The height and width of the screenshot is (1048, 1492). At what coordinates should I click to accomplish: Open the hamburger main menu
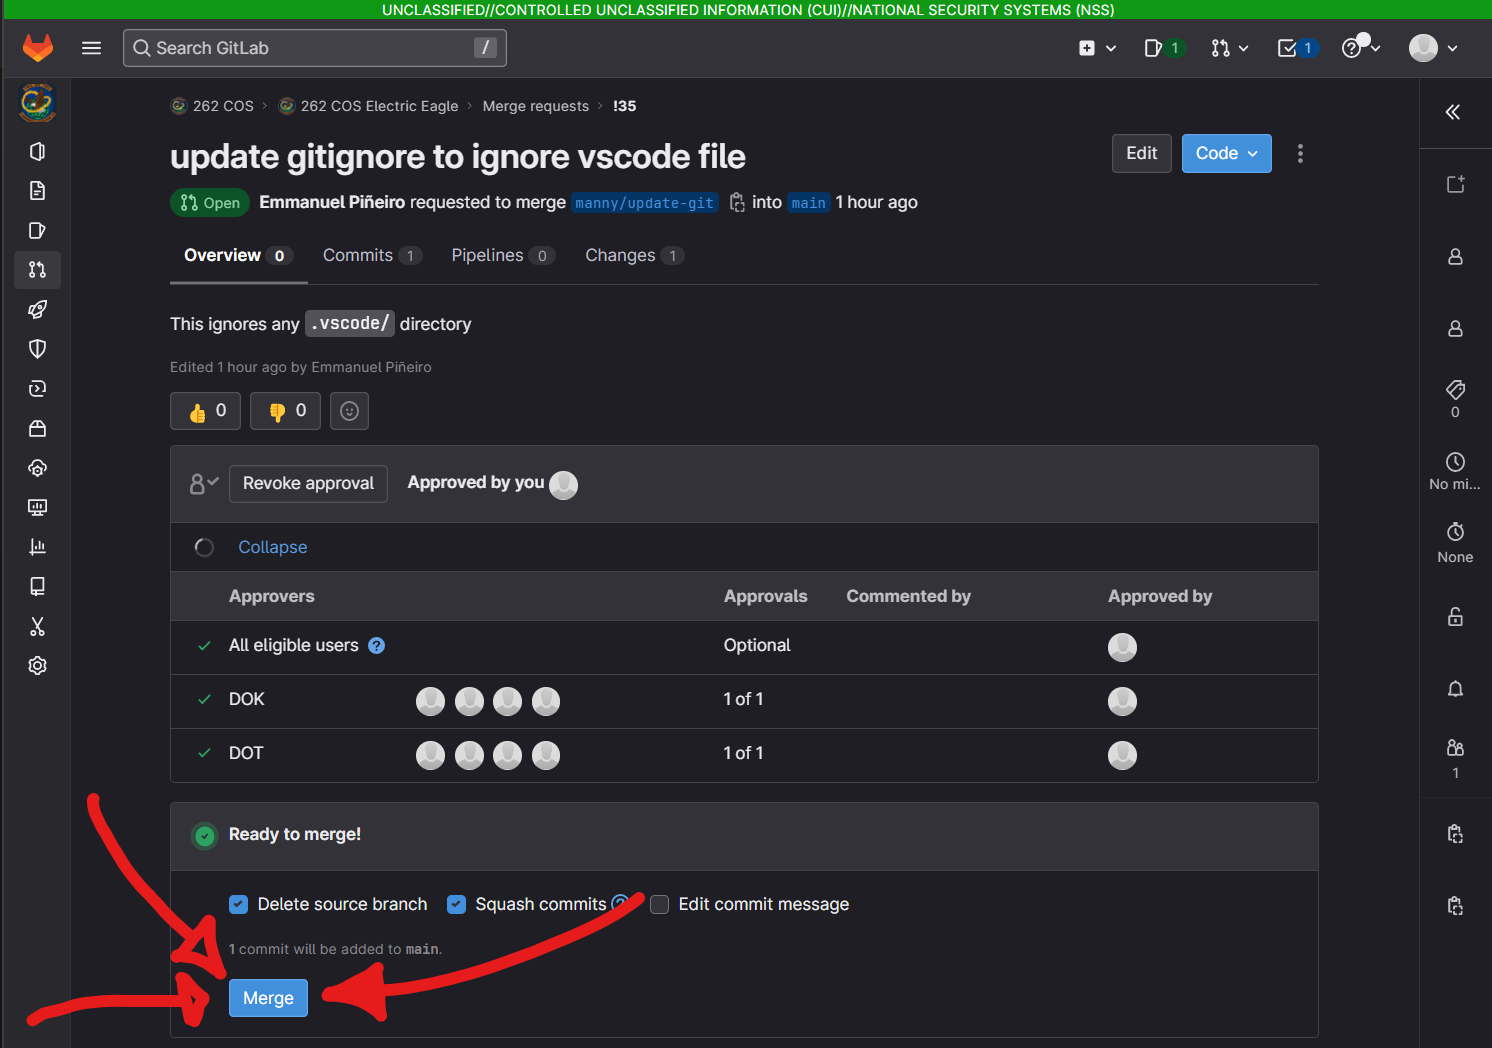click(x=91, y=48)
